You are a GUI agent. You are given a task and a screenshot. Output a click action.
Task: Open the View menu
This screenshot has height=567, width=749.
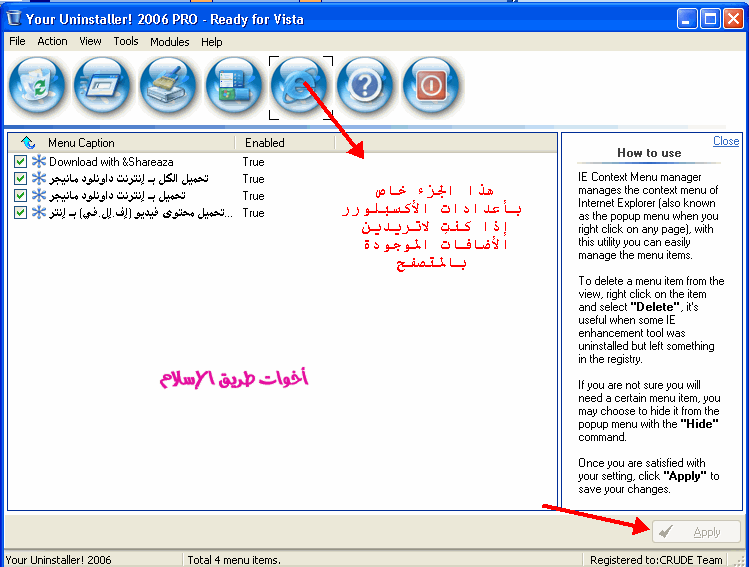click(90, 42)
